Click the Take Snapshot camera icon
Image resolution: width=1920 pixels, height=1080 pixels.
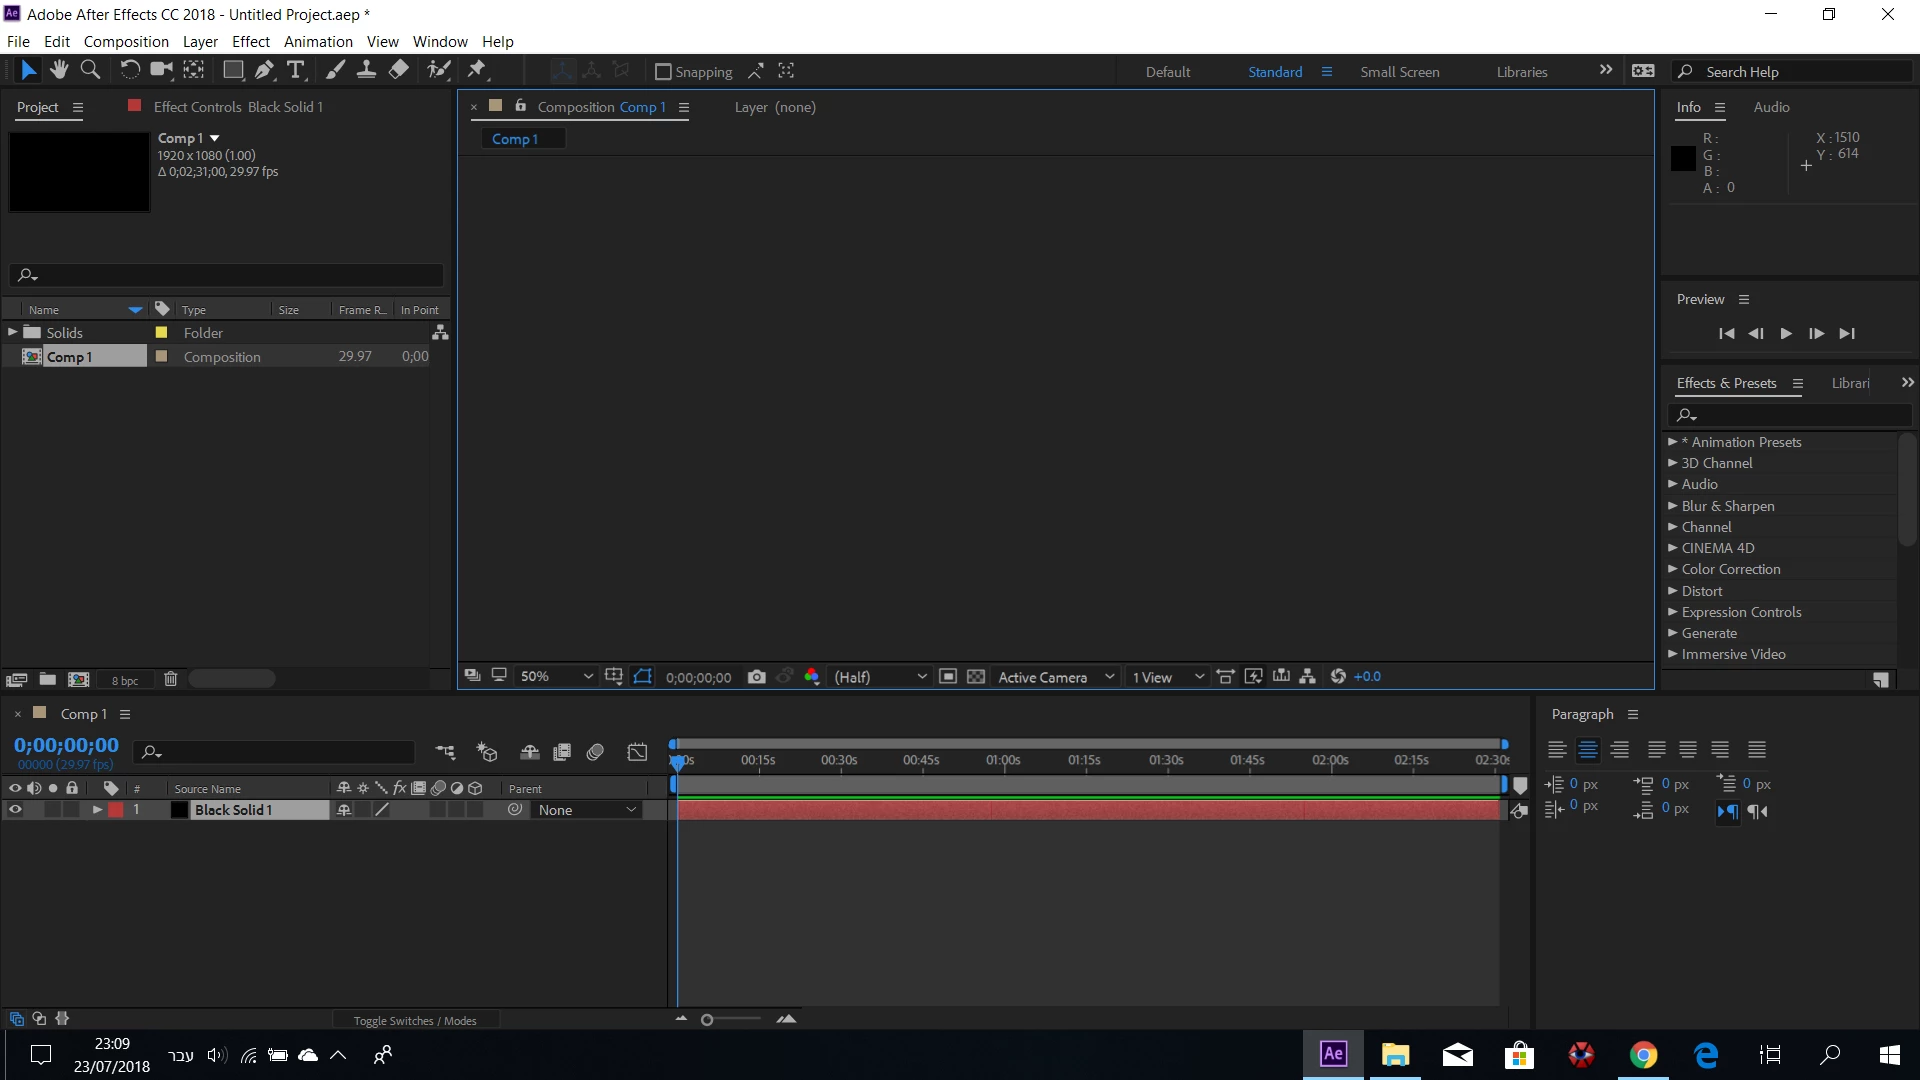(757, 677)
